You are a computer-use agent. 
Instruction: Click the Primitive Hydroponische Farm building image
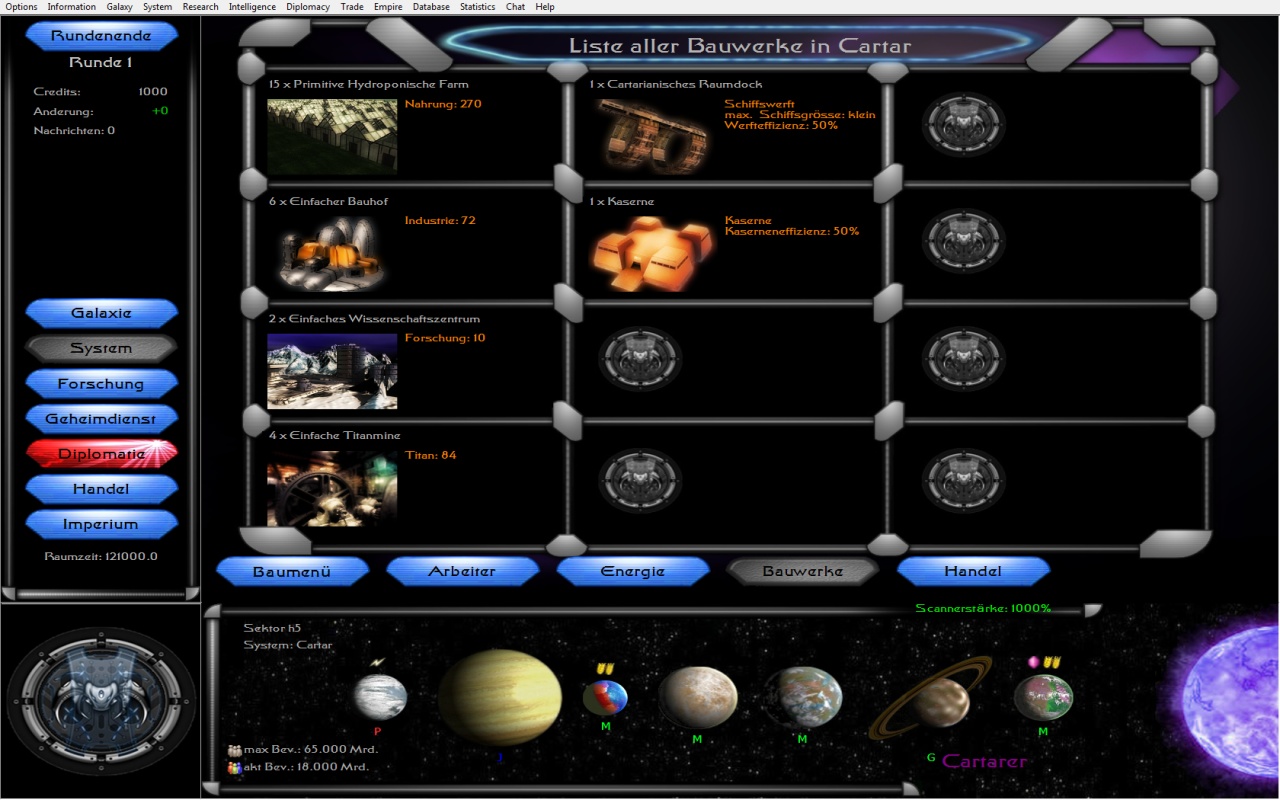point(332,136)
